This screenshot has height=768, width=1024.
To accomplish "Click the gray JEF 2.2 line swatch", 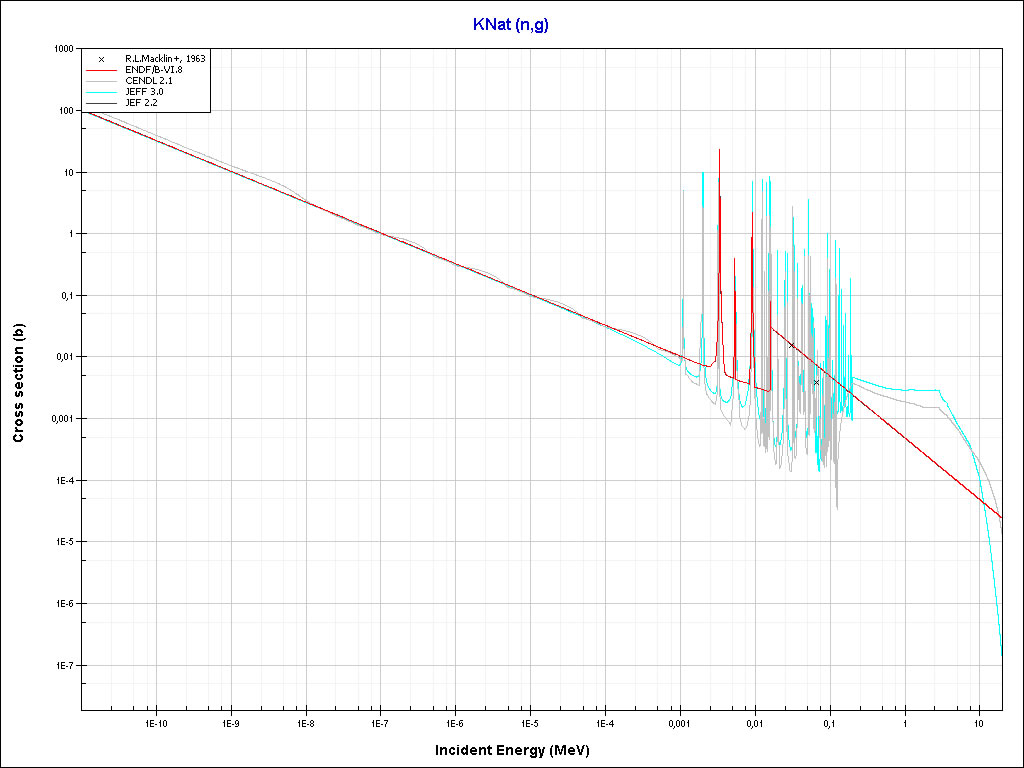I will pyautogui.click(x=102, y=103).
